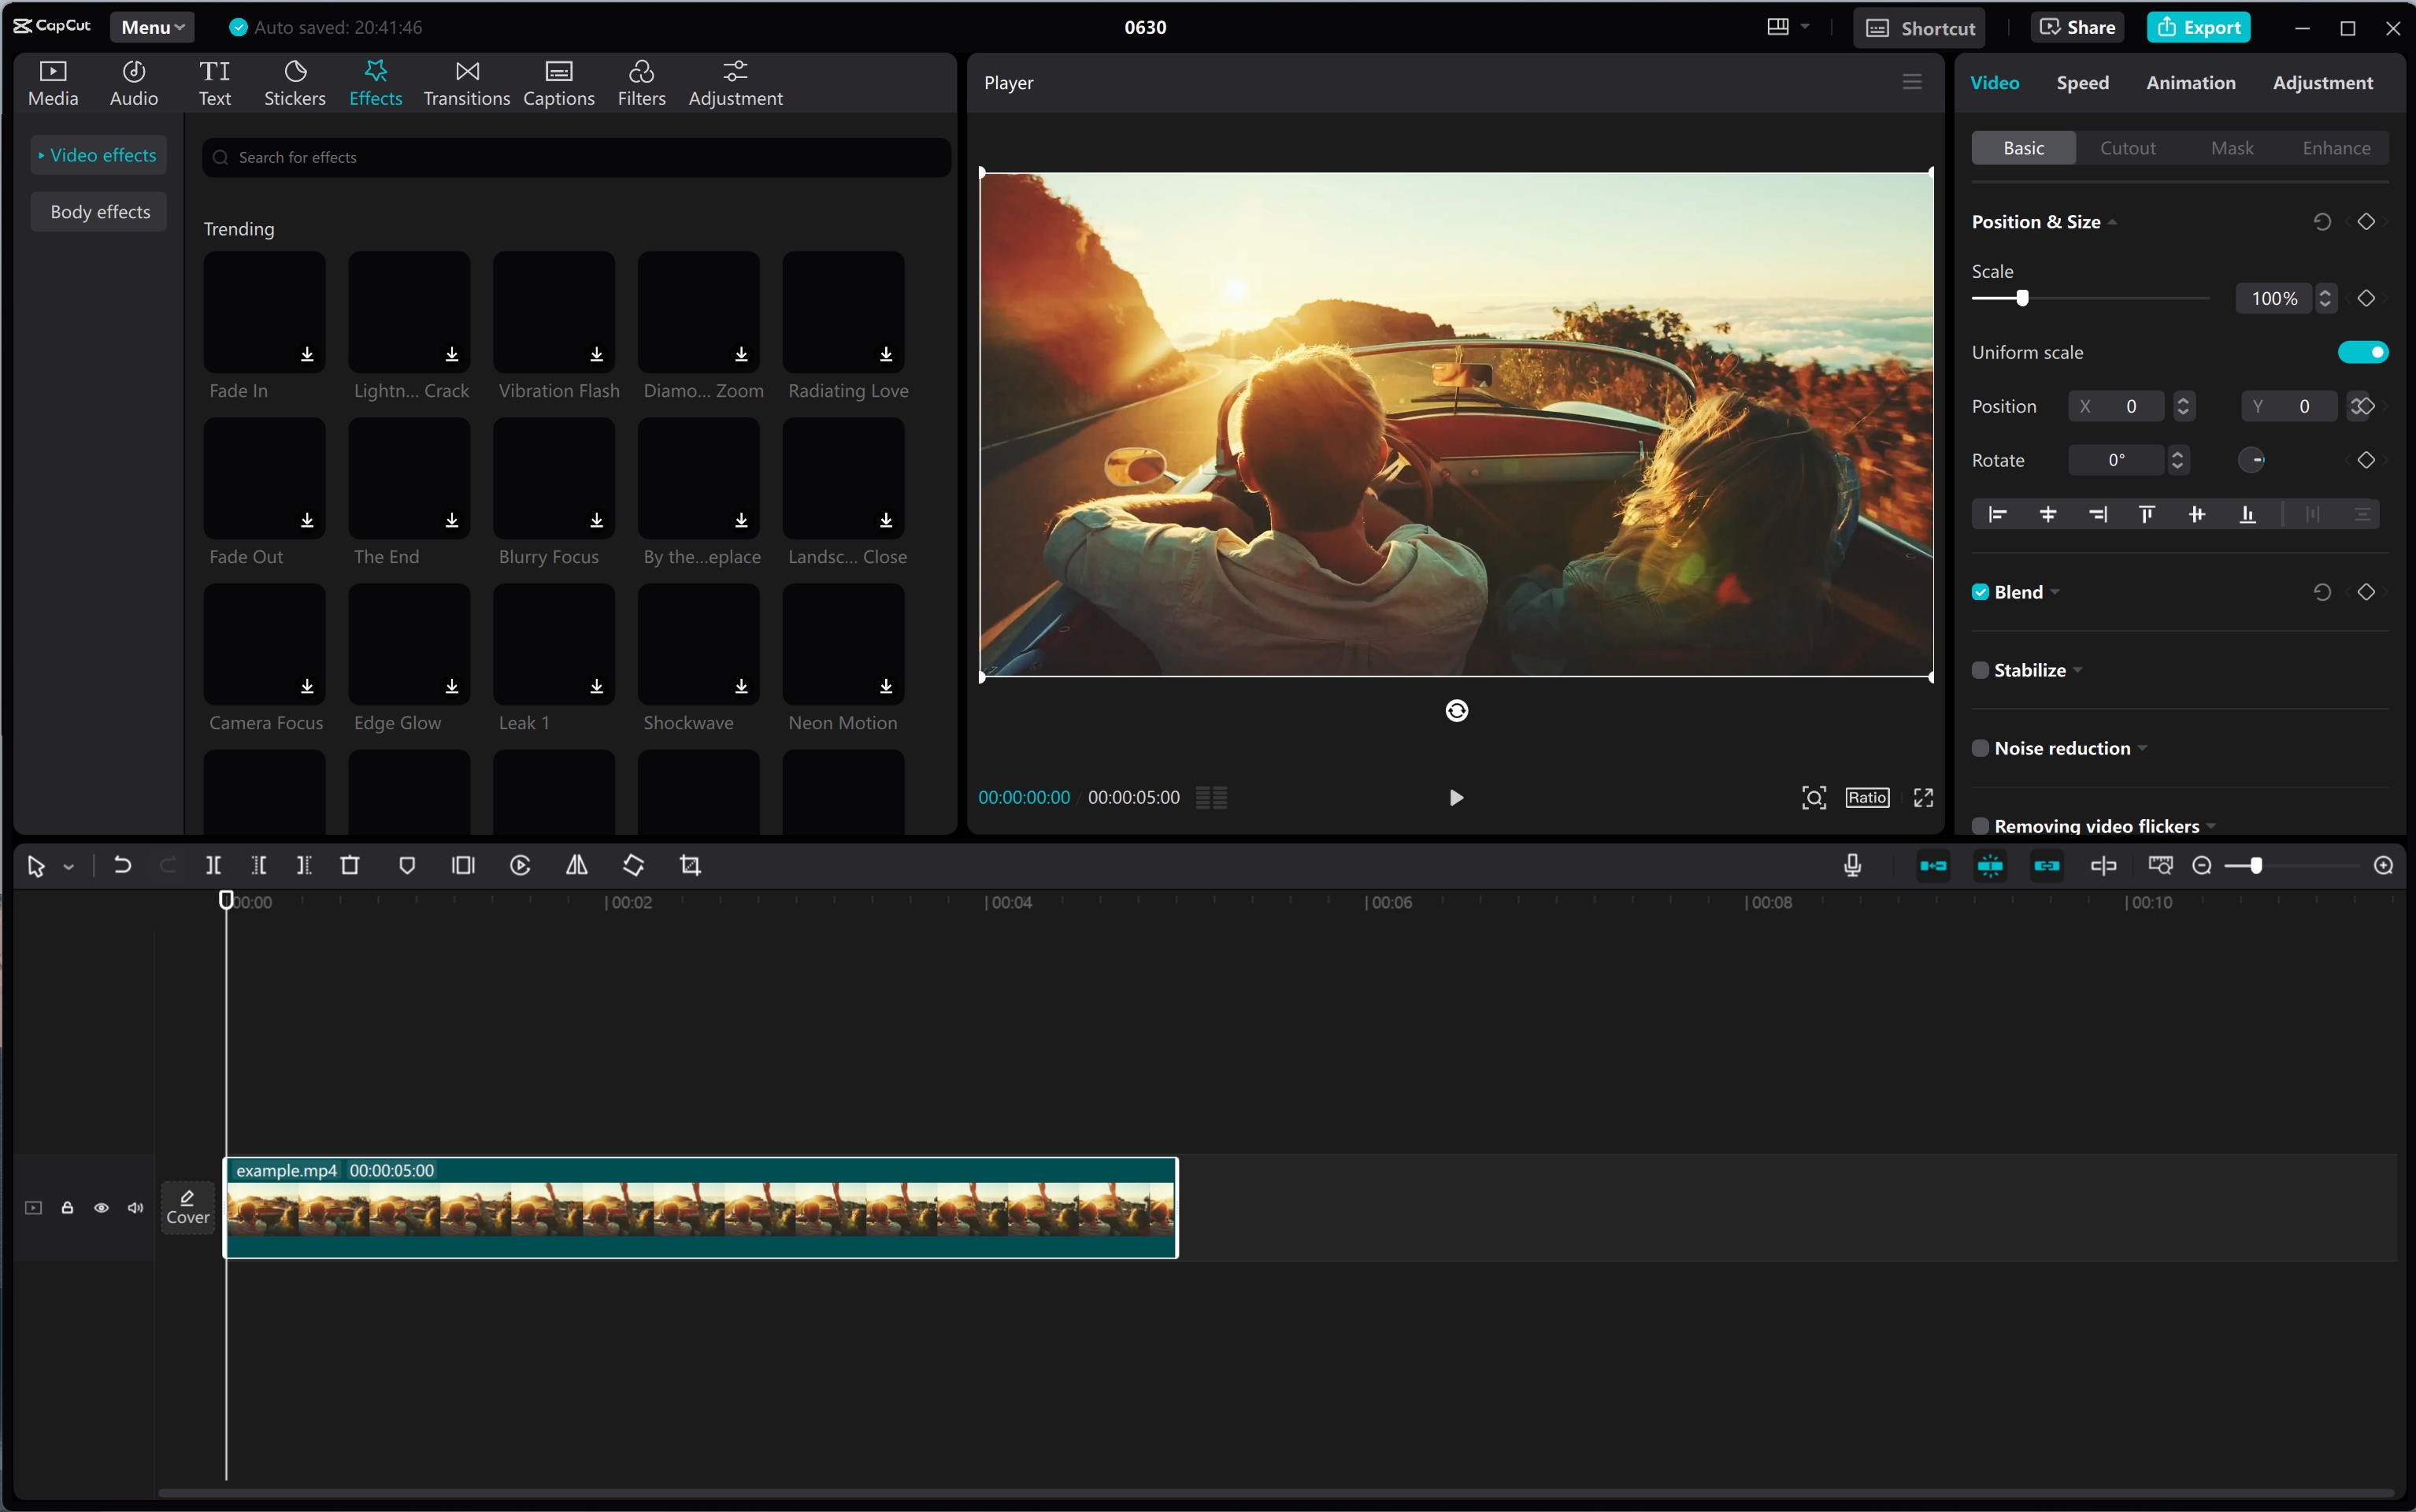2416x1512 pixels.
Task: Open the layout dropdown arrow in title bar
Action: [x=1805, y=27]
